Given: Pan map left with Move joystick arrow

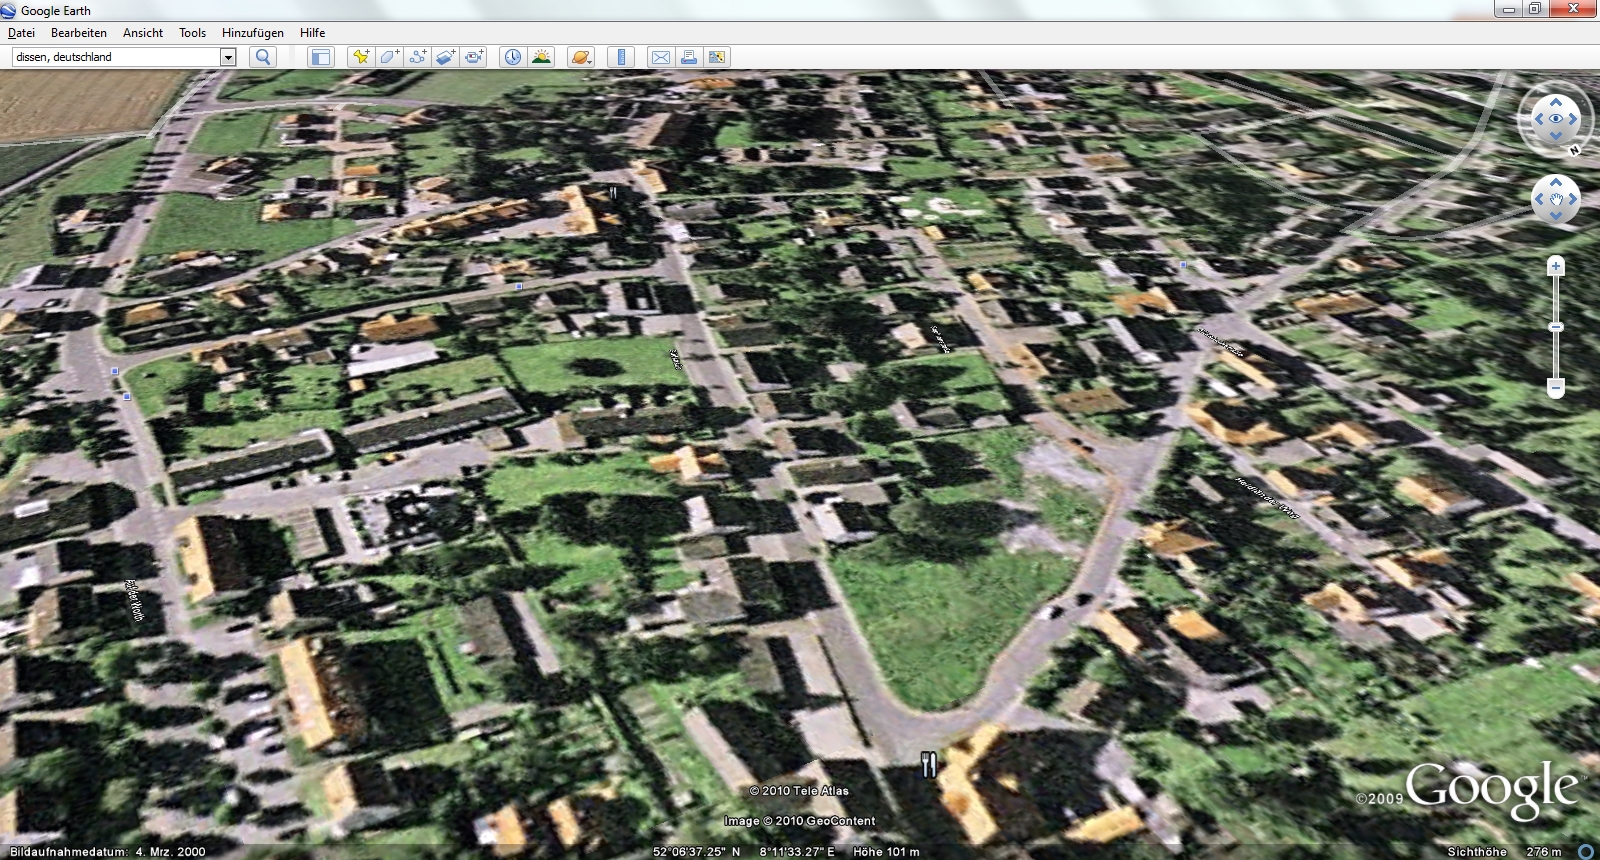Looking at the screenshot, I should [1539, 199].
